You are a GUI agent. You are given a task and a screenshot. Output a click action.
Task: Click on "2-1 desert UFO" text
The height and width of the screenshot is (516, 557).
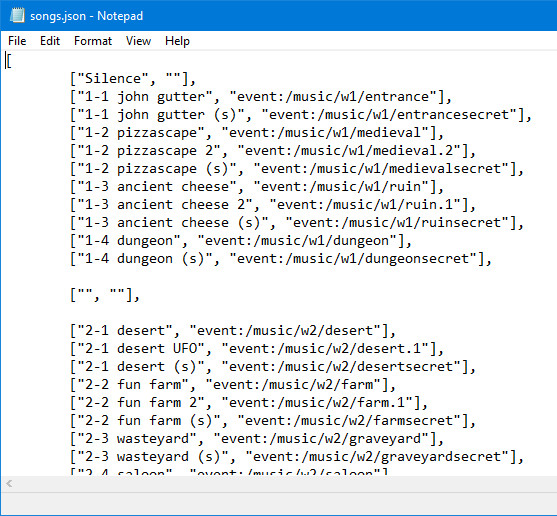click(x=141, y=349)
